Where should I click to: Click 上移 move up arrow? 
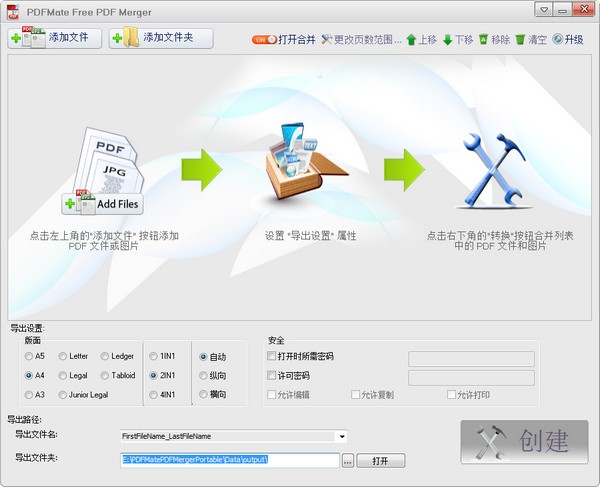pos(421,40)
